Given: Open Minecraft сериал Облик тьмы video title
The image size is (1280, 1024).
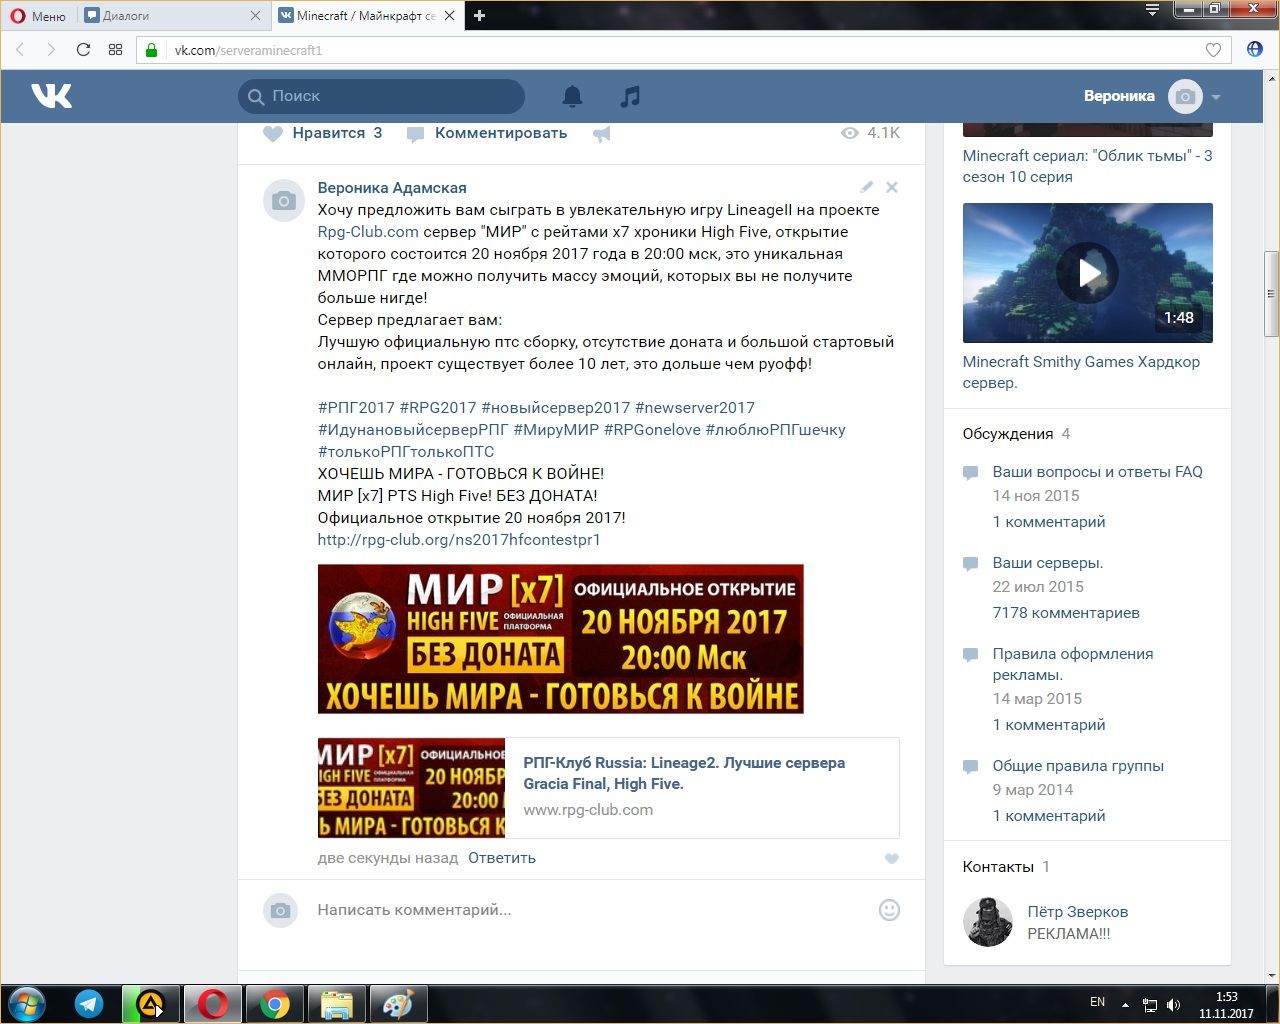Looking at the screenshot, I should pyautogui.click(x=1087, y=166).
